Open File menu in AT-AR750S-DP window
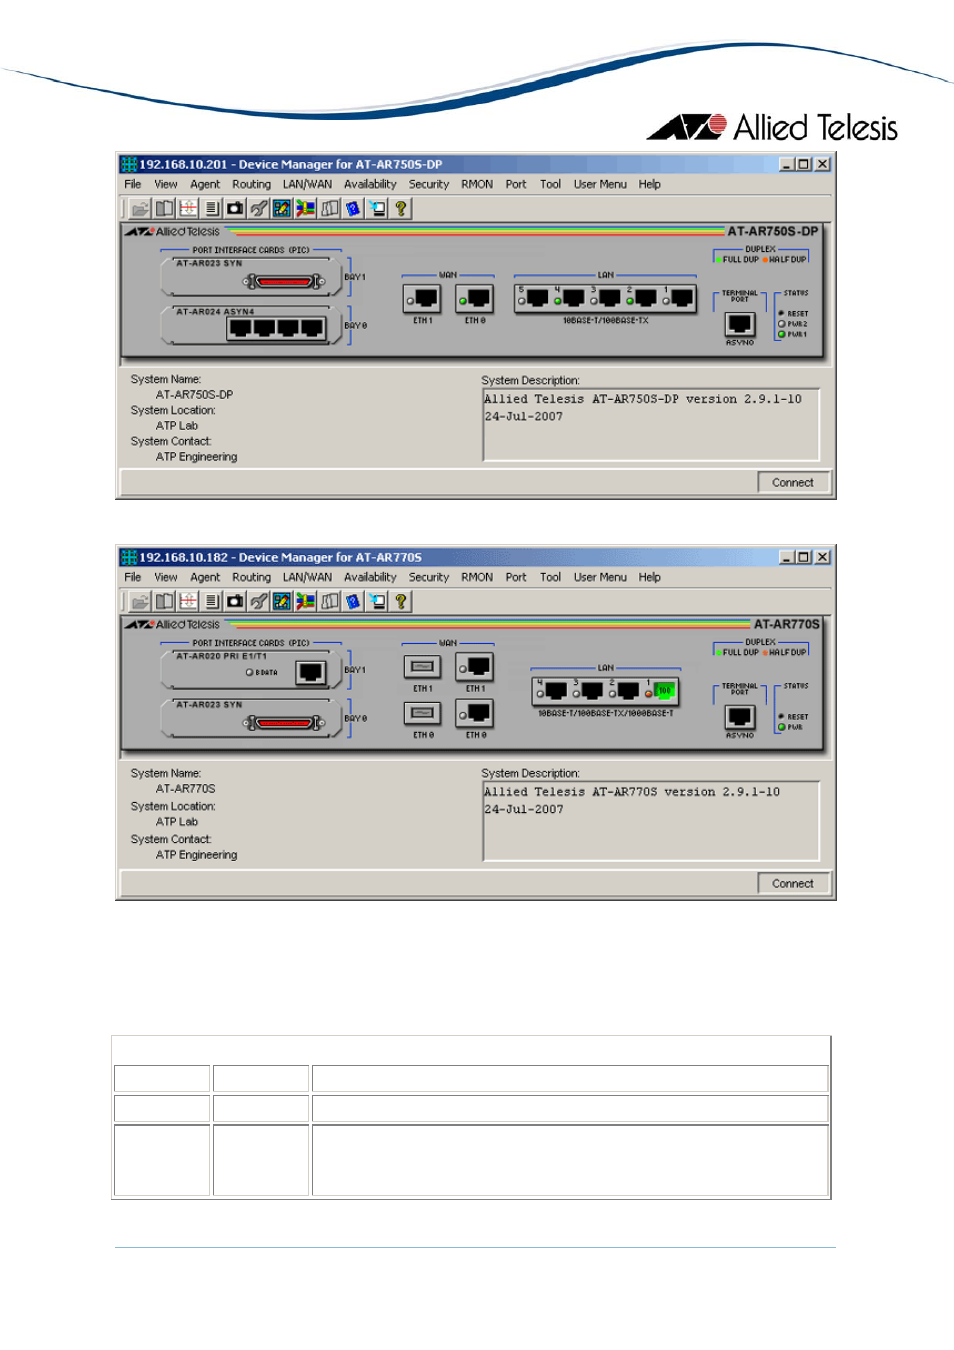This screenshot has height=1350, width=954. pos(133,185)
